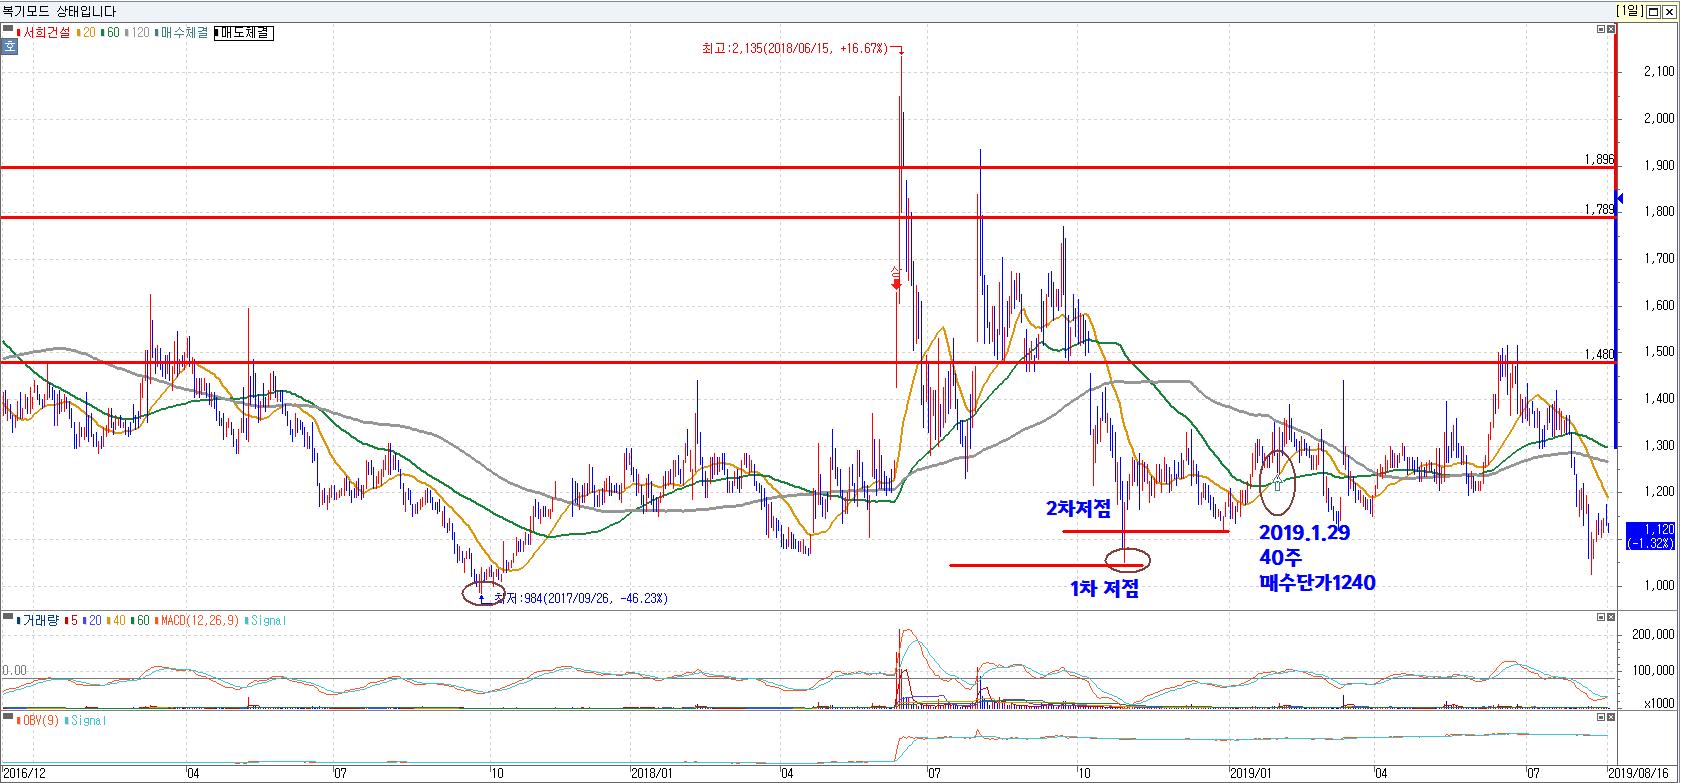Image resolution: width=1684 pixels, height=783 pixels.
Task: Select the 1,480 horizontal support line label
Action: (1599, 354)
